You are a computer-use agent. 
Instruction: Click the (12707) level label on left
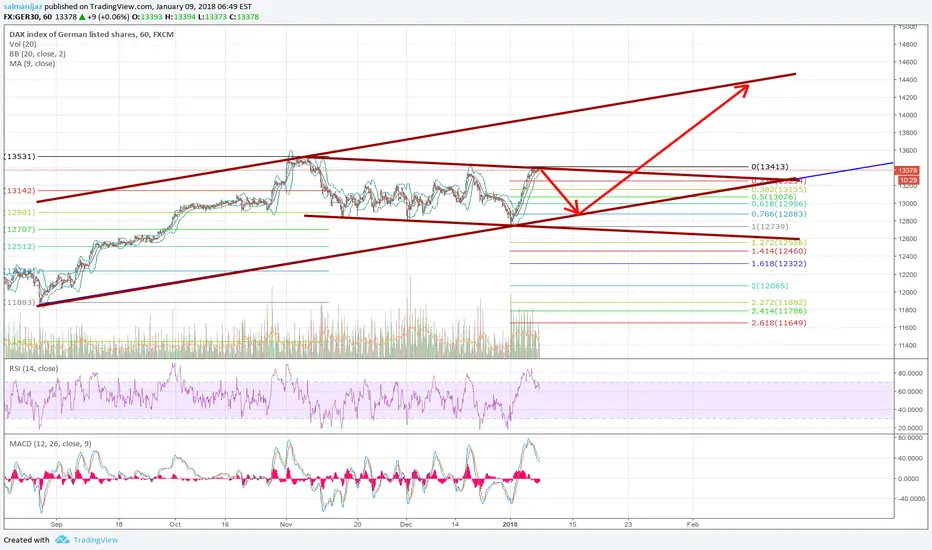tap(20, 230)
